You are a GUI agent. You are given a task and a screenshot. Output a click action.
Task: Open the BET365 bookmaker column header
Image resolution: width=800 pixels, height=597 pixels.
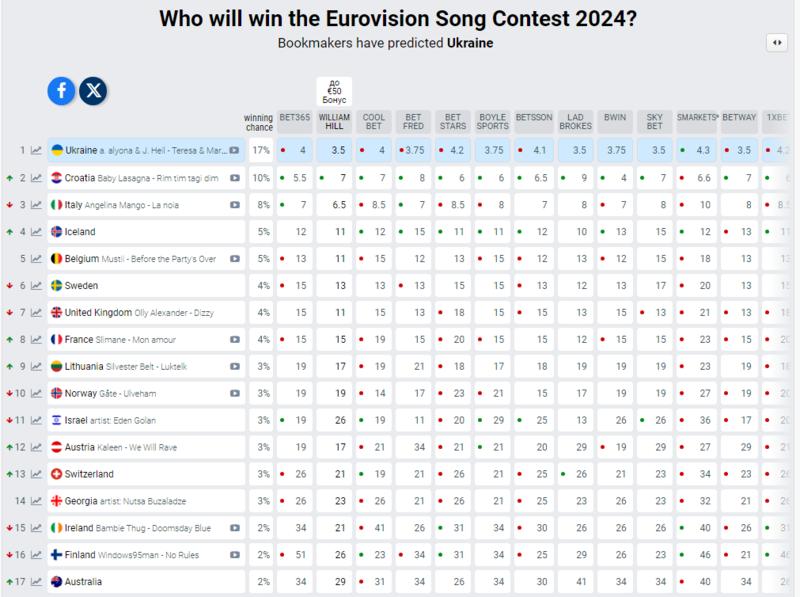[x=297, y=120]
